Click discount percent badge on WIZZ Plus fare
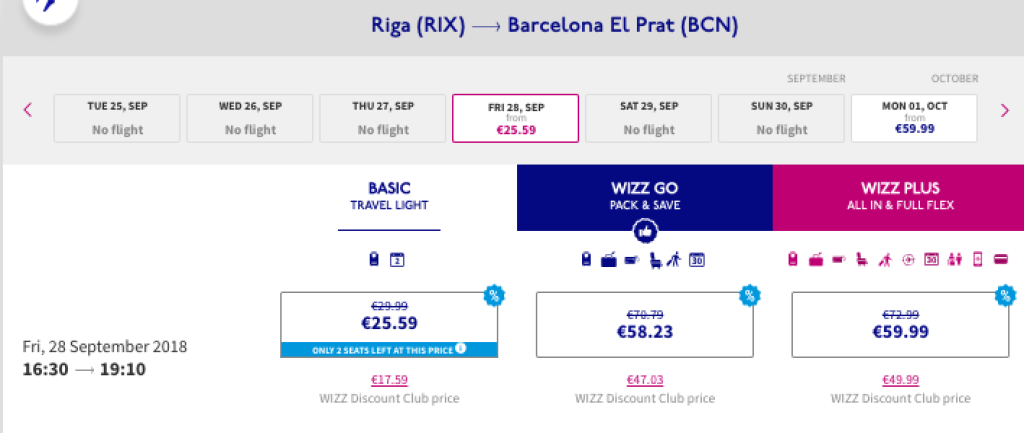This screenshot has height=433, width=1024. point(1003,295)
